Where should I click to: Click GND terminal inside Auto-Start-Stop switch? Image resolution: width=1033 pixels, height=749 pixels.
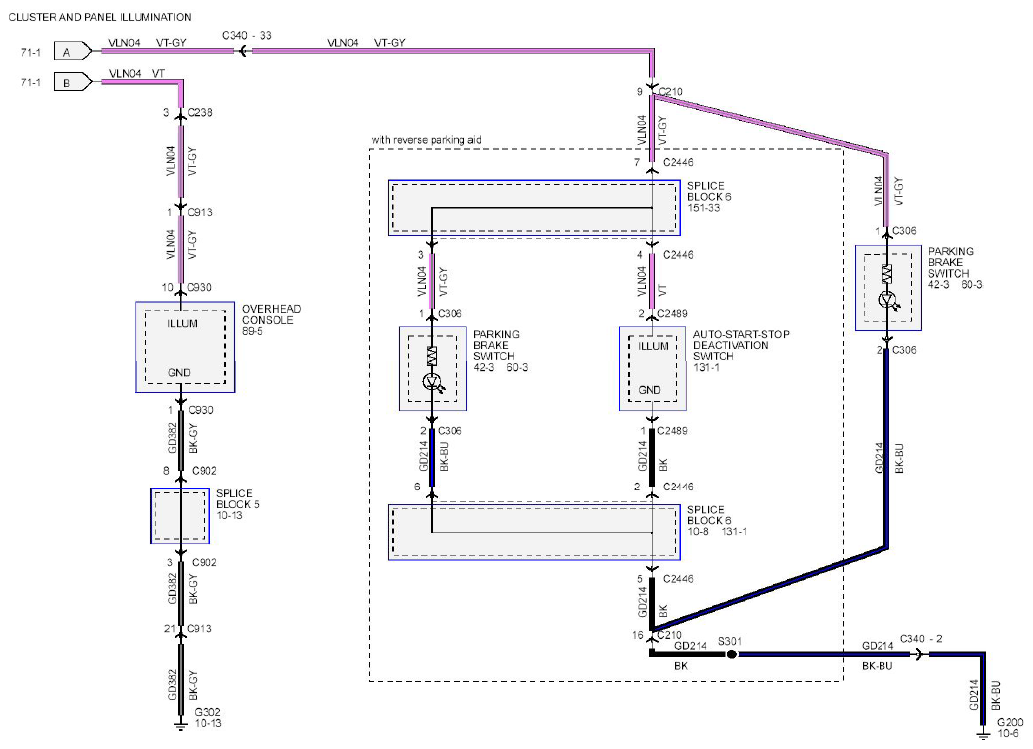tap(649, 390)
